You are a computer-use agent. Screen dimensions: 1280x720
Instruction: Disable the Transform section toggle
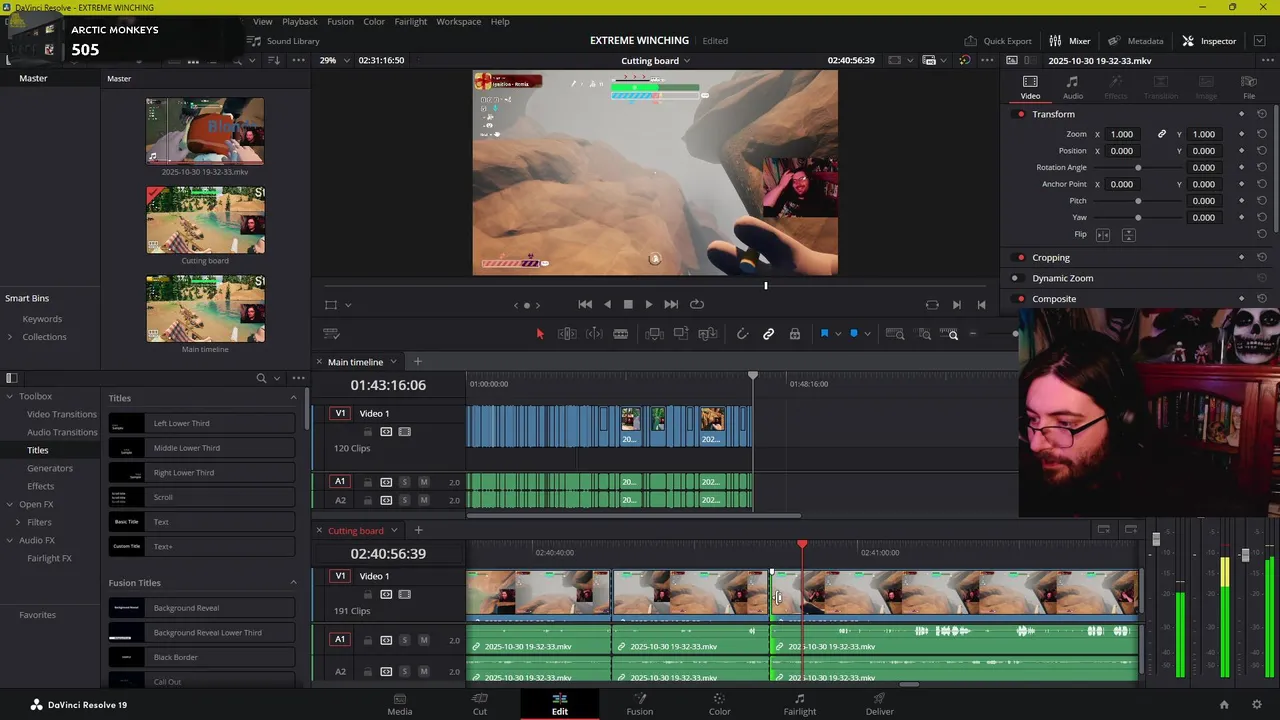1020,114
